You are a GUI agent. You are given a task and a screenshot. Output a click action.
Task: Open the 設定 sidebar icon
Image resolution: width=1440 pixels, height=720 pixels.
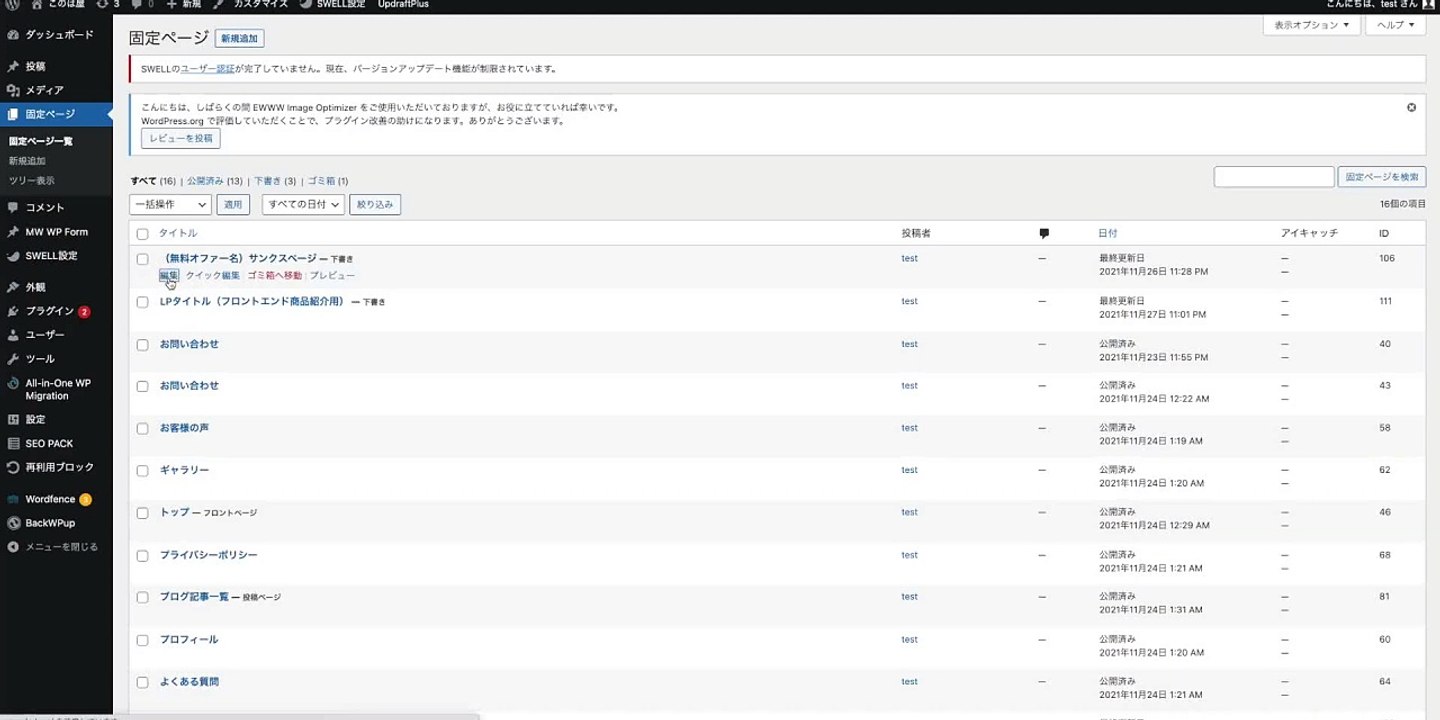pyautogui.click(x=13, y=420)
